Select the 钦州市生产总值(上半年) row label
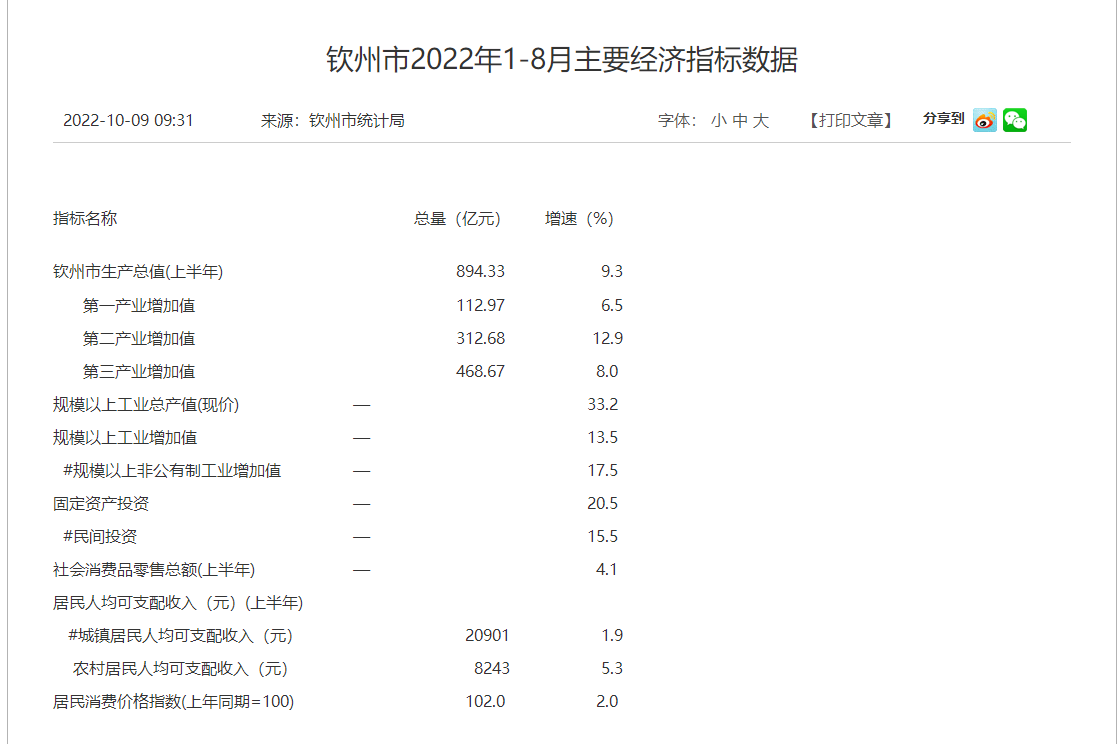The height and width of the screenshot is (744, 1118). pos(138,272)
